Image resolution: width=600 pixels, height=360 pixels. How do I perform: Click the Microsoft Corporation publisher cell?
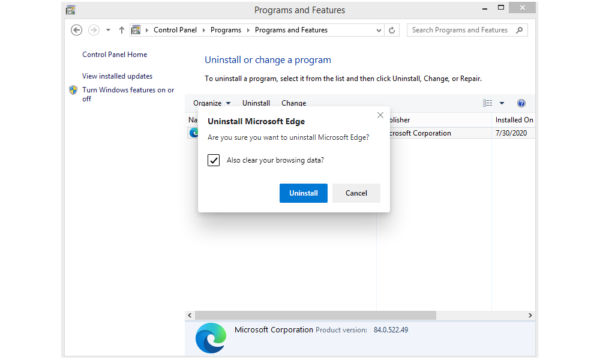[420, 133]
